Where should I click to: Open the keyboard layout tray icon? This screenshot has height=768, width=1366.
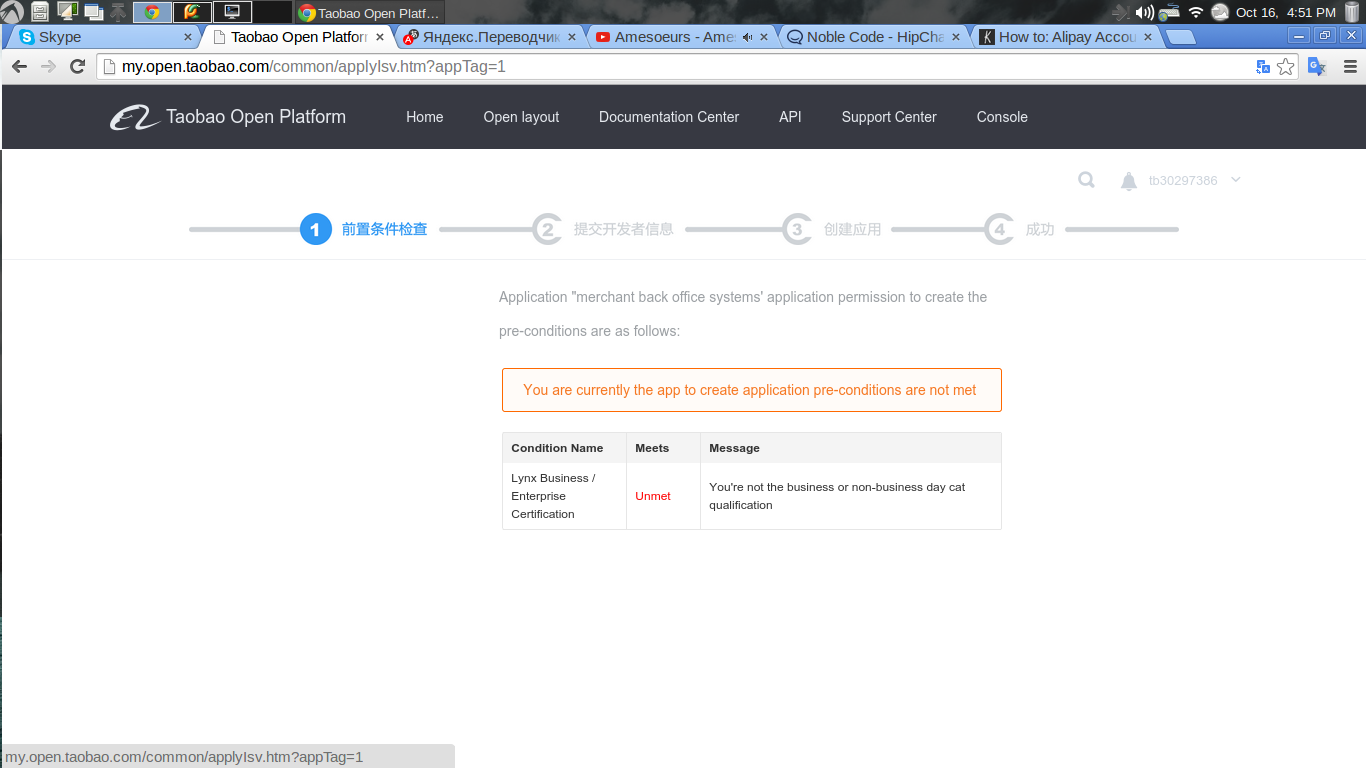click(x=1169, y=12)
